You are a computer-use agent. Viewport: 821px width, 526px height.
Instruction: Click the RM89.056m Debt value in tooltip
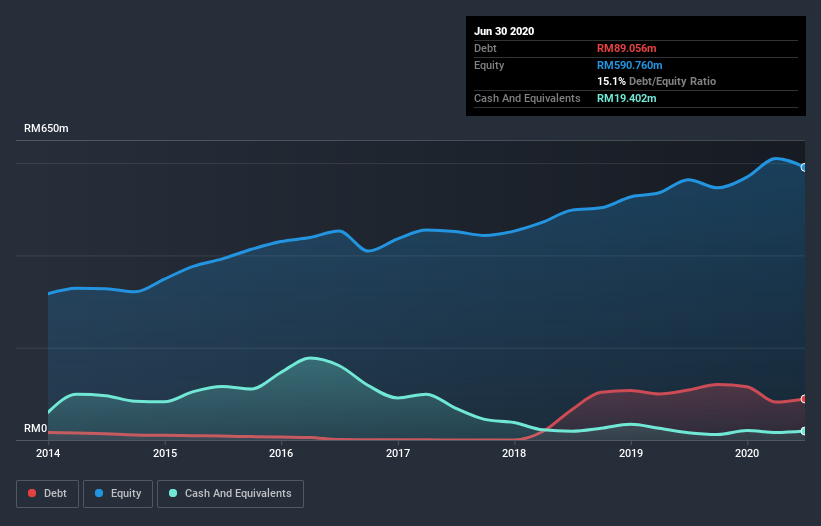tap(626, 48)
